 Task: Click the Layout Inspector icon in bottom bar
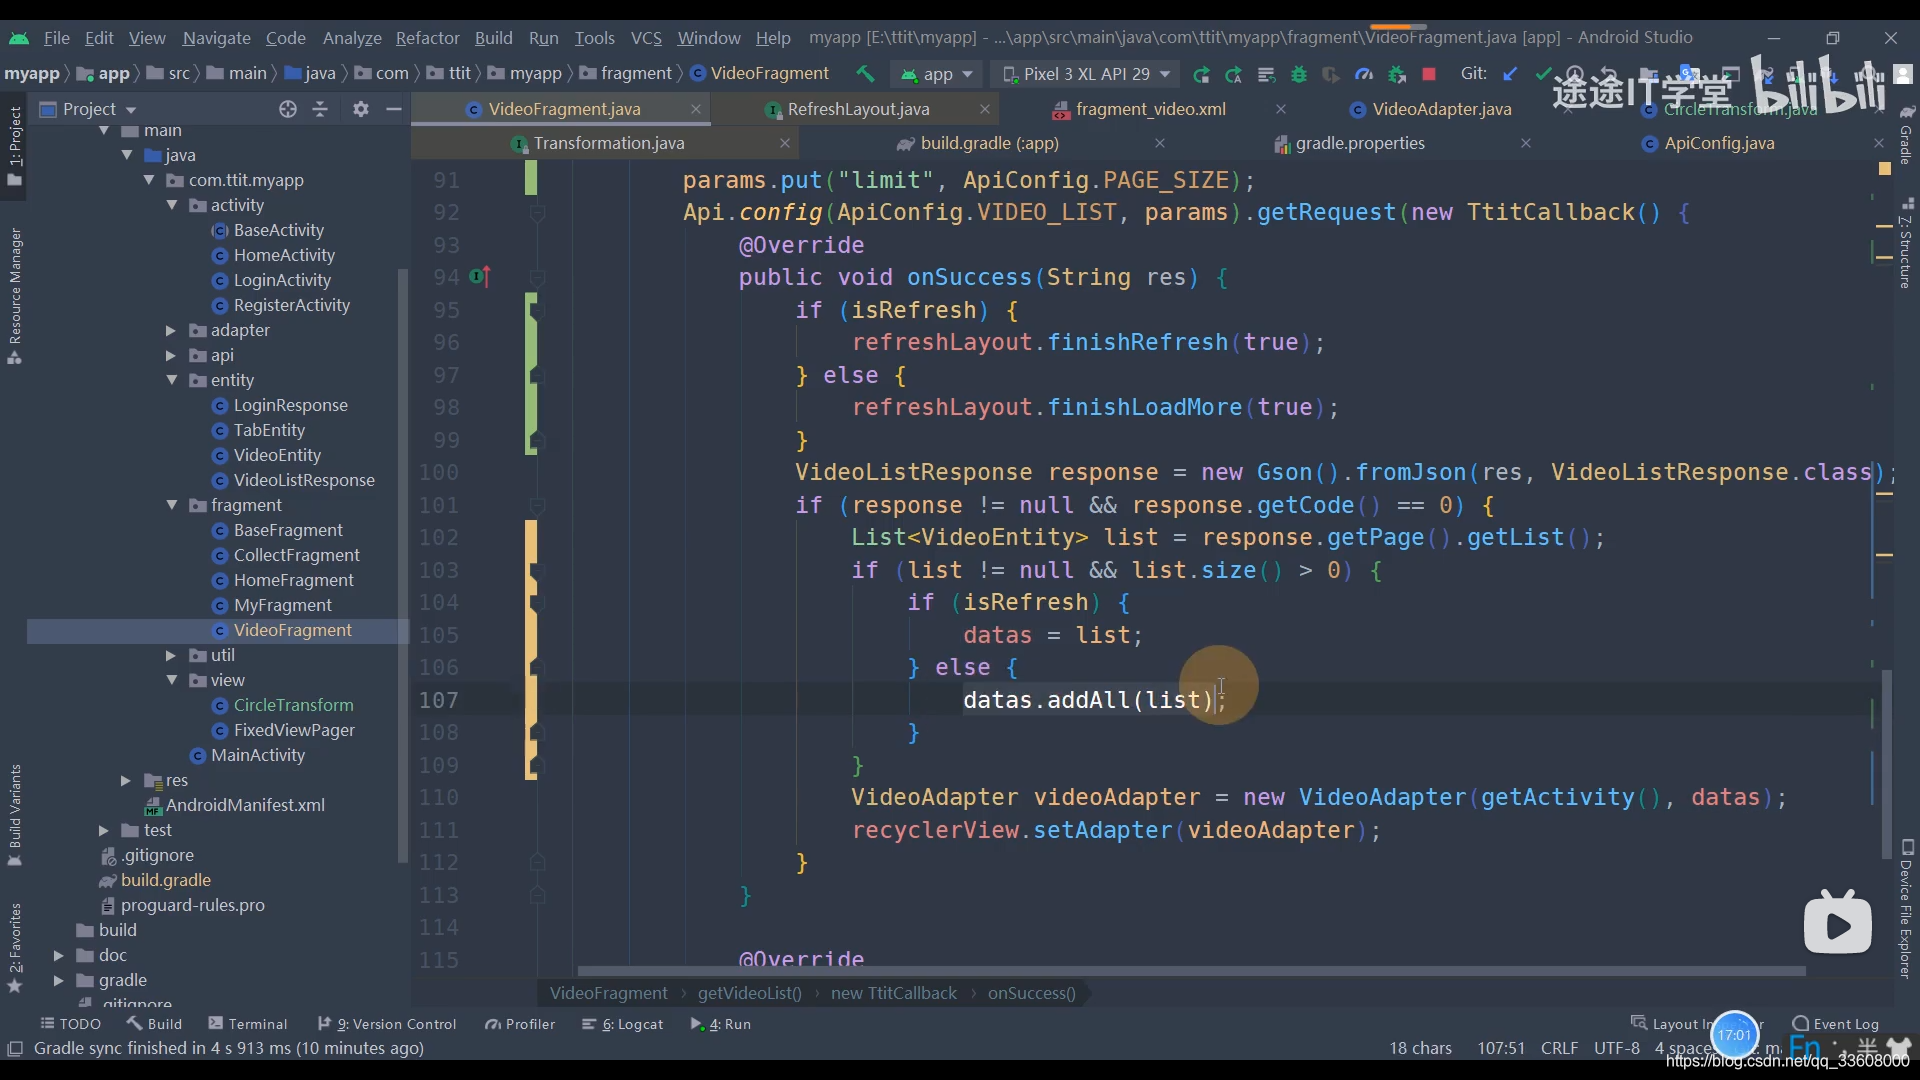tap(1639, 1023)
